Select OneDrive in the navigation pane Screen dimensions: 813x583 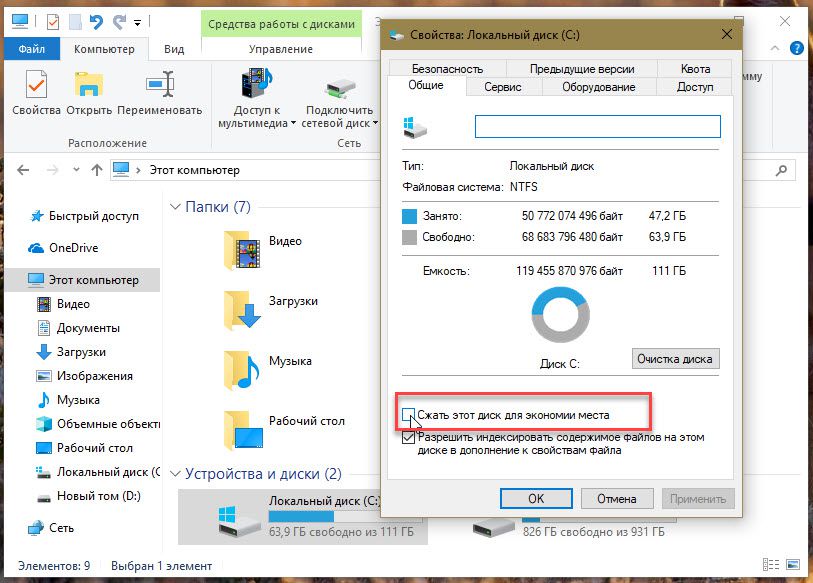point(73,248)
